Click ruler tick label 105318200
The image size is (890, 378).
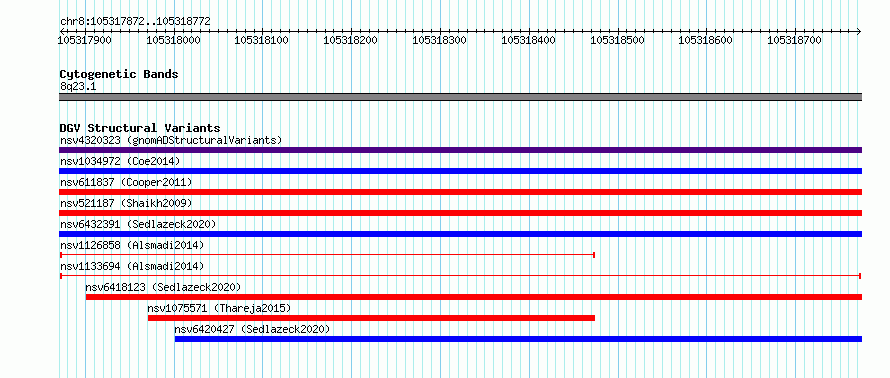pos(351,40)
